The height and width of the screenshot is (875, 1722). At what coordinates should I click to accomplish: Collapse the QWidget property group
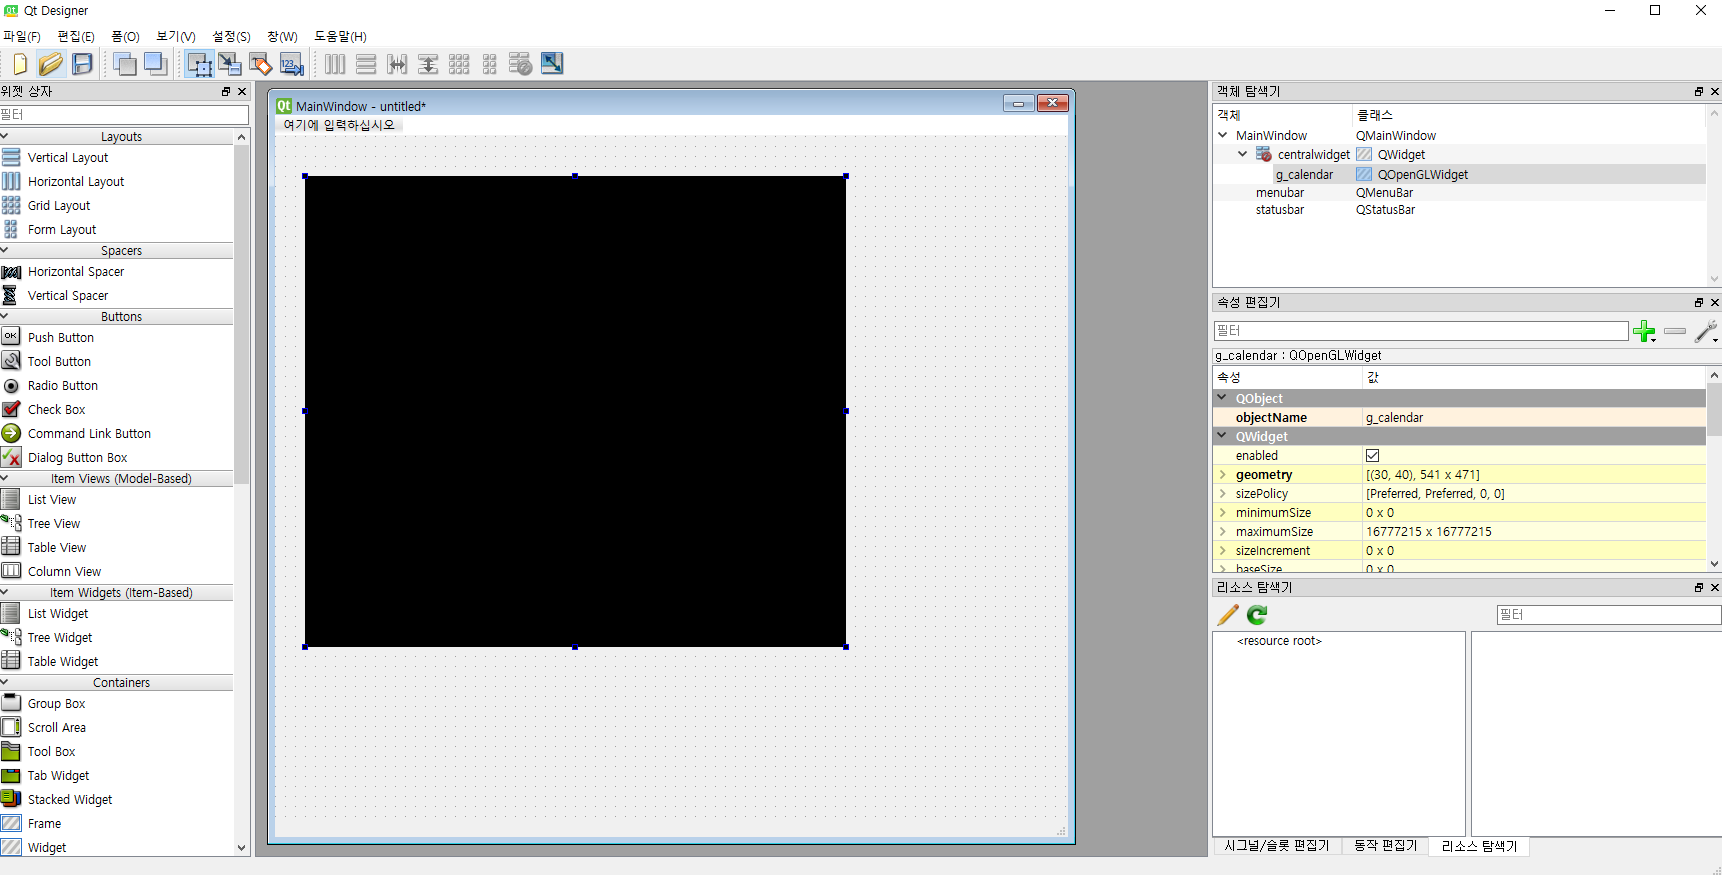(1222, 436)
